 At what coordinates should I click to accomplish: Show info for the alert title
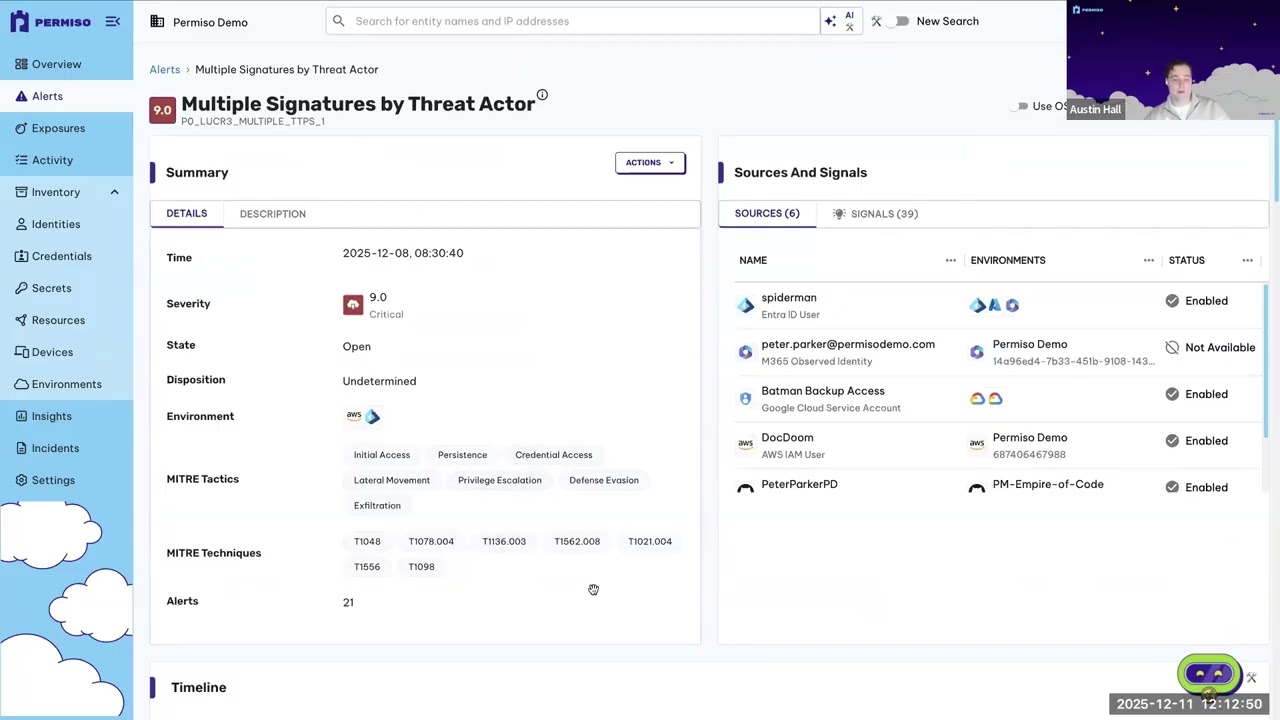coord(542,95)
